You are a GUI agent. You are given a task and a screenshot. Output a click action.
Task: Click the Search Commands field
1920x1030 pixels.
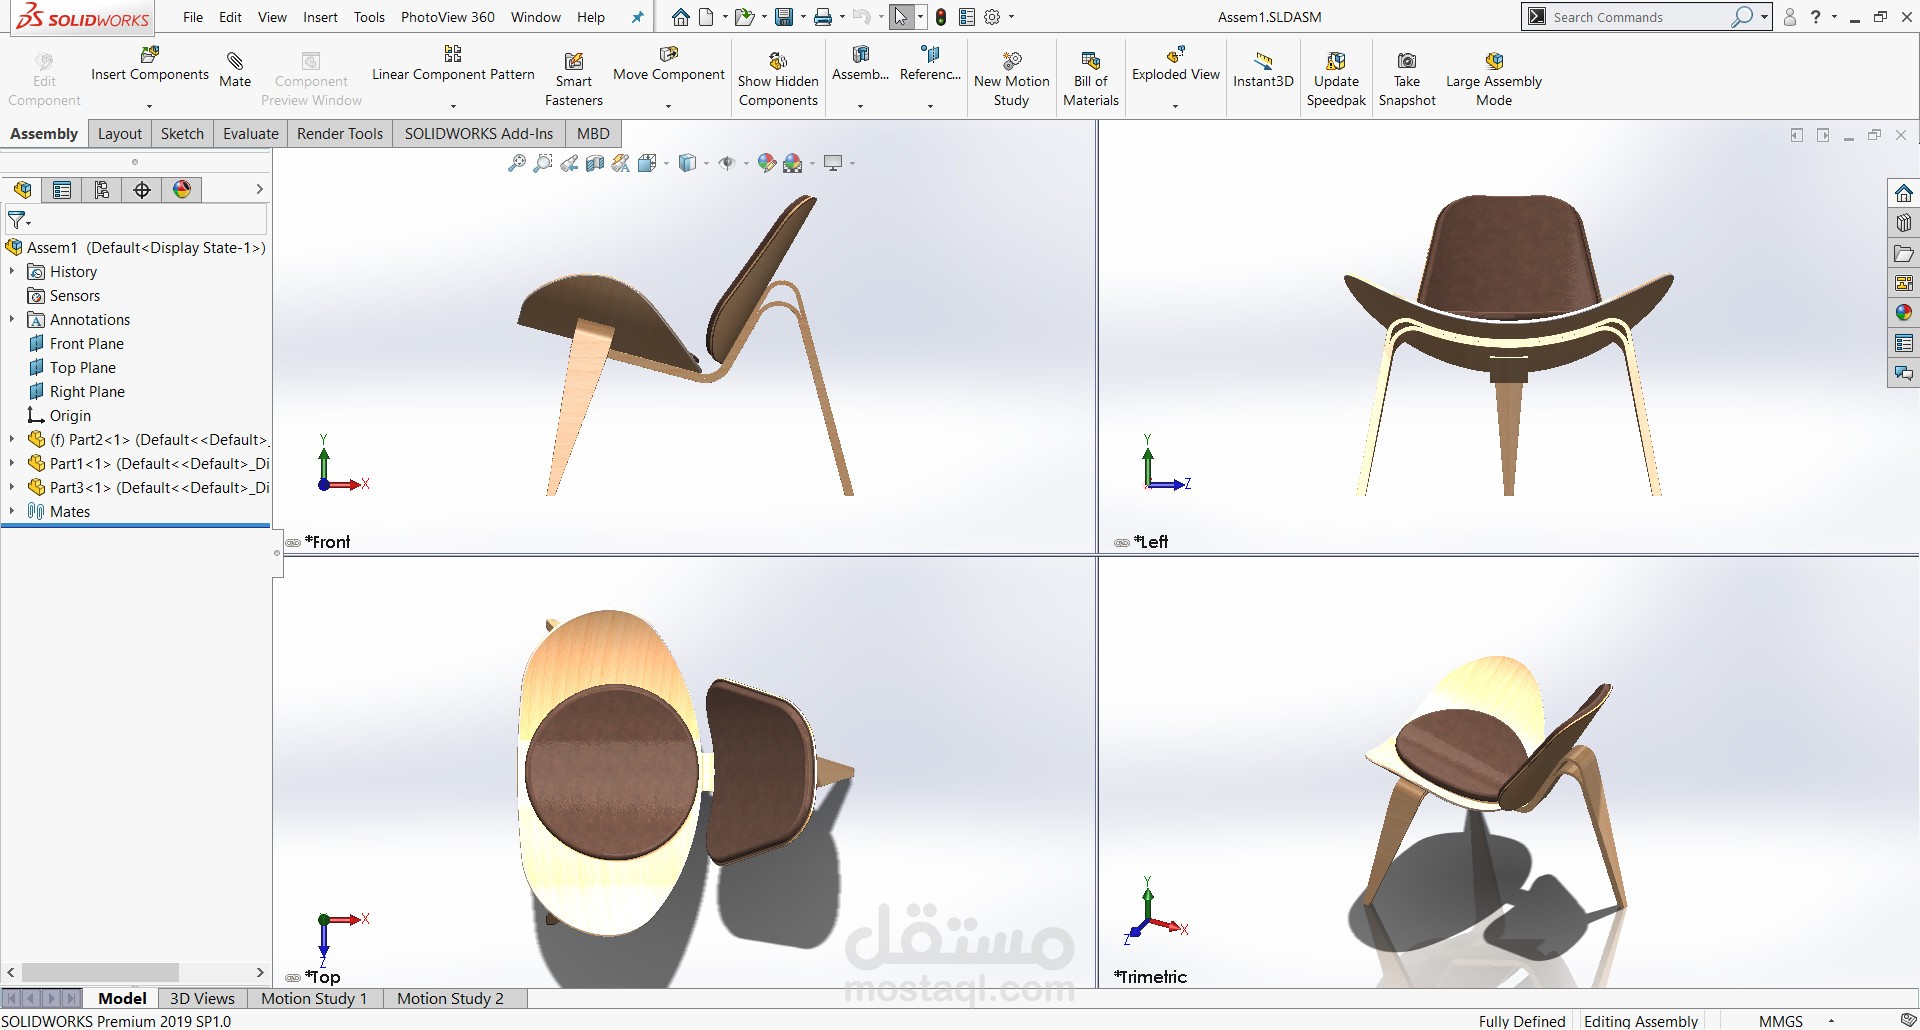[x=1642, y=17]
